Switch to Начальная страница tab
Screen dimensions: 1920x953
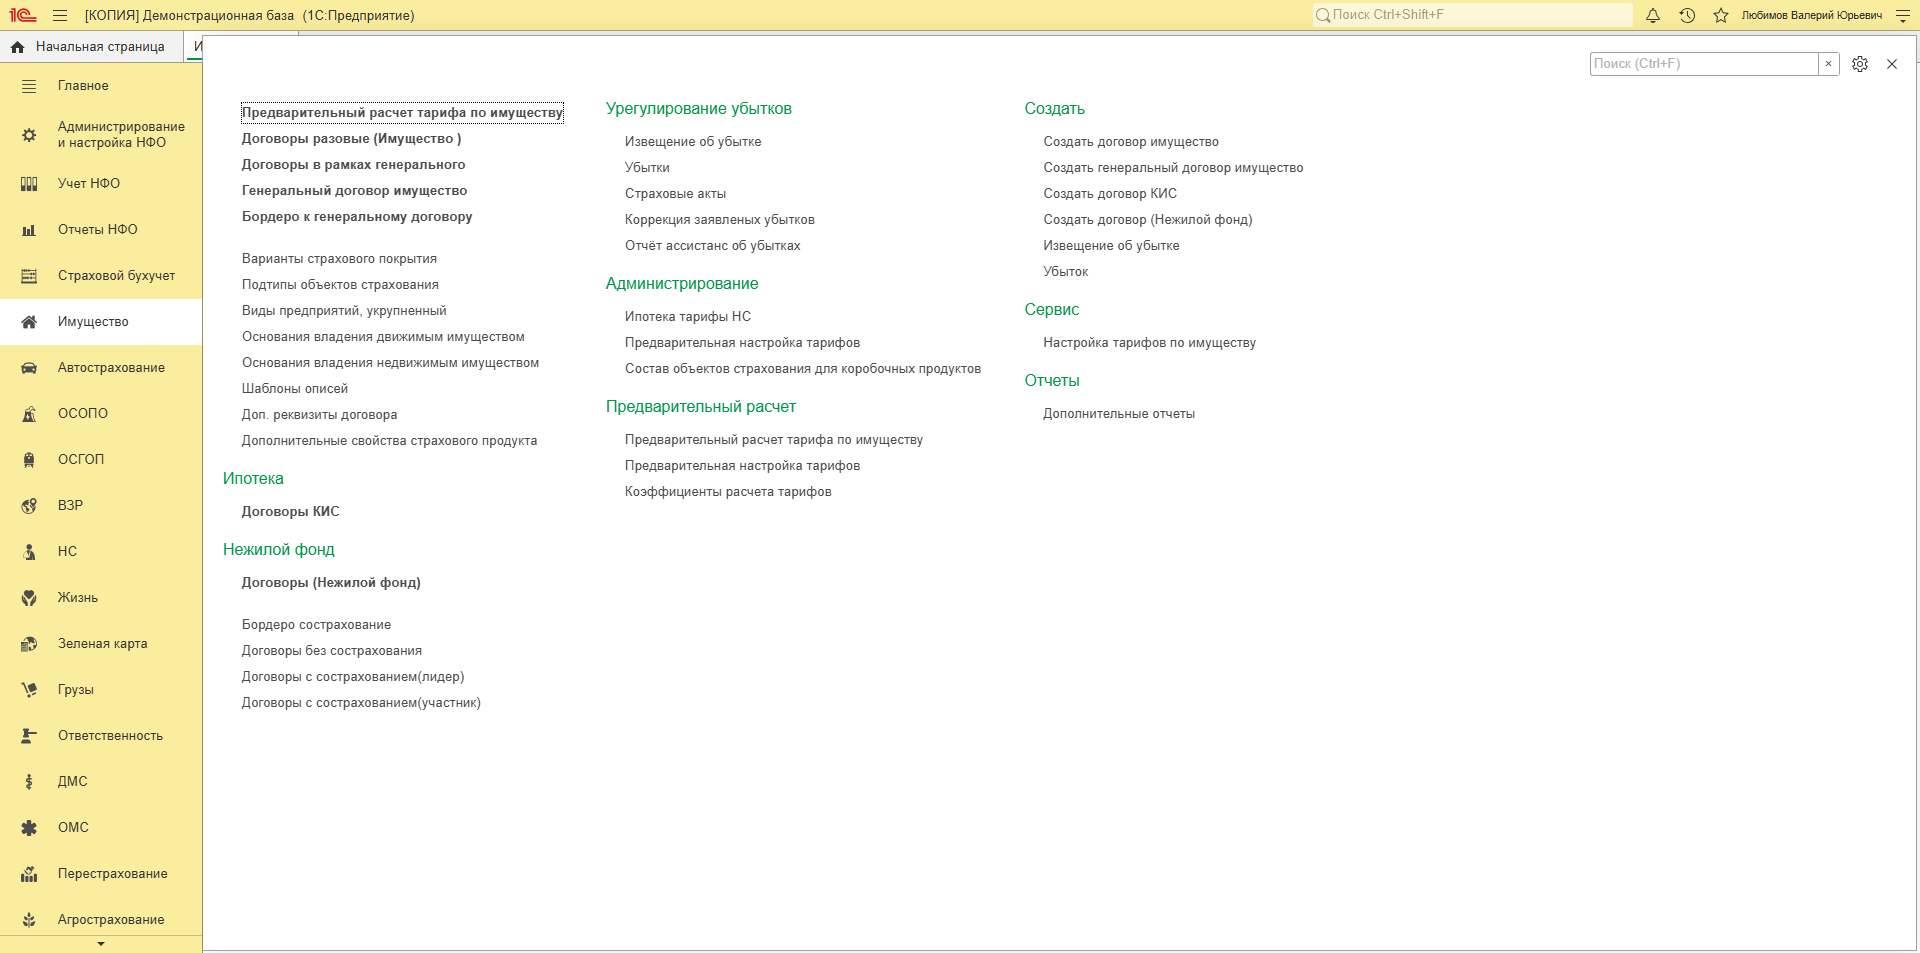point(91,47)
